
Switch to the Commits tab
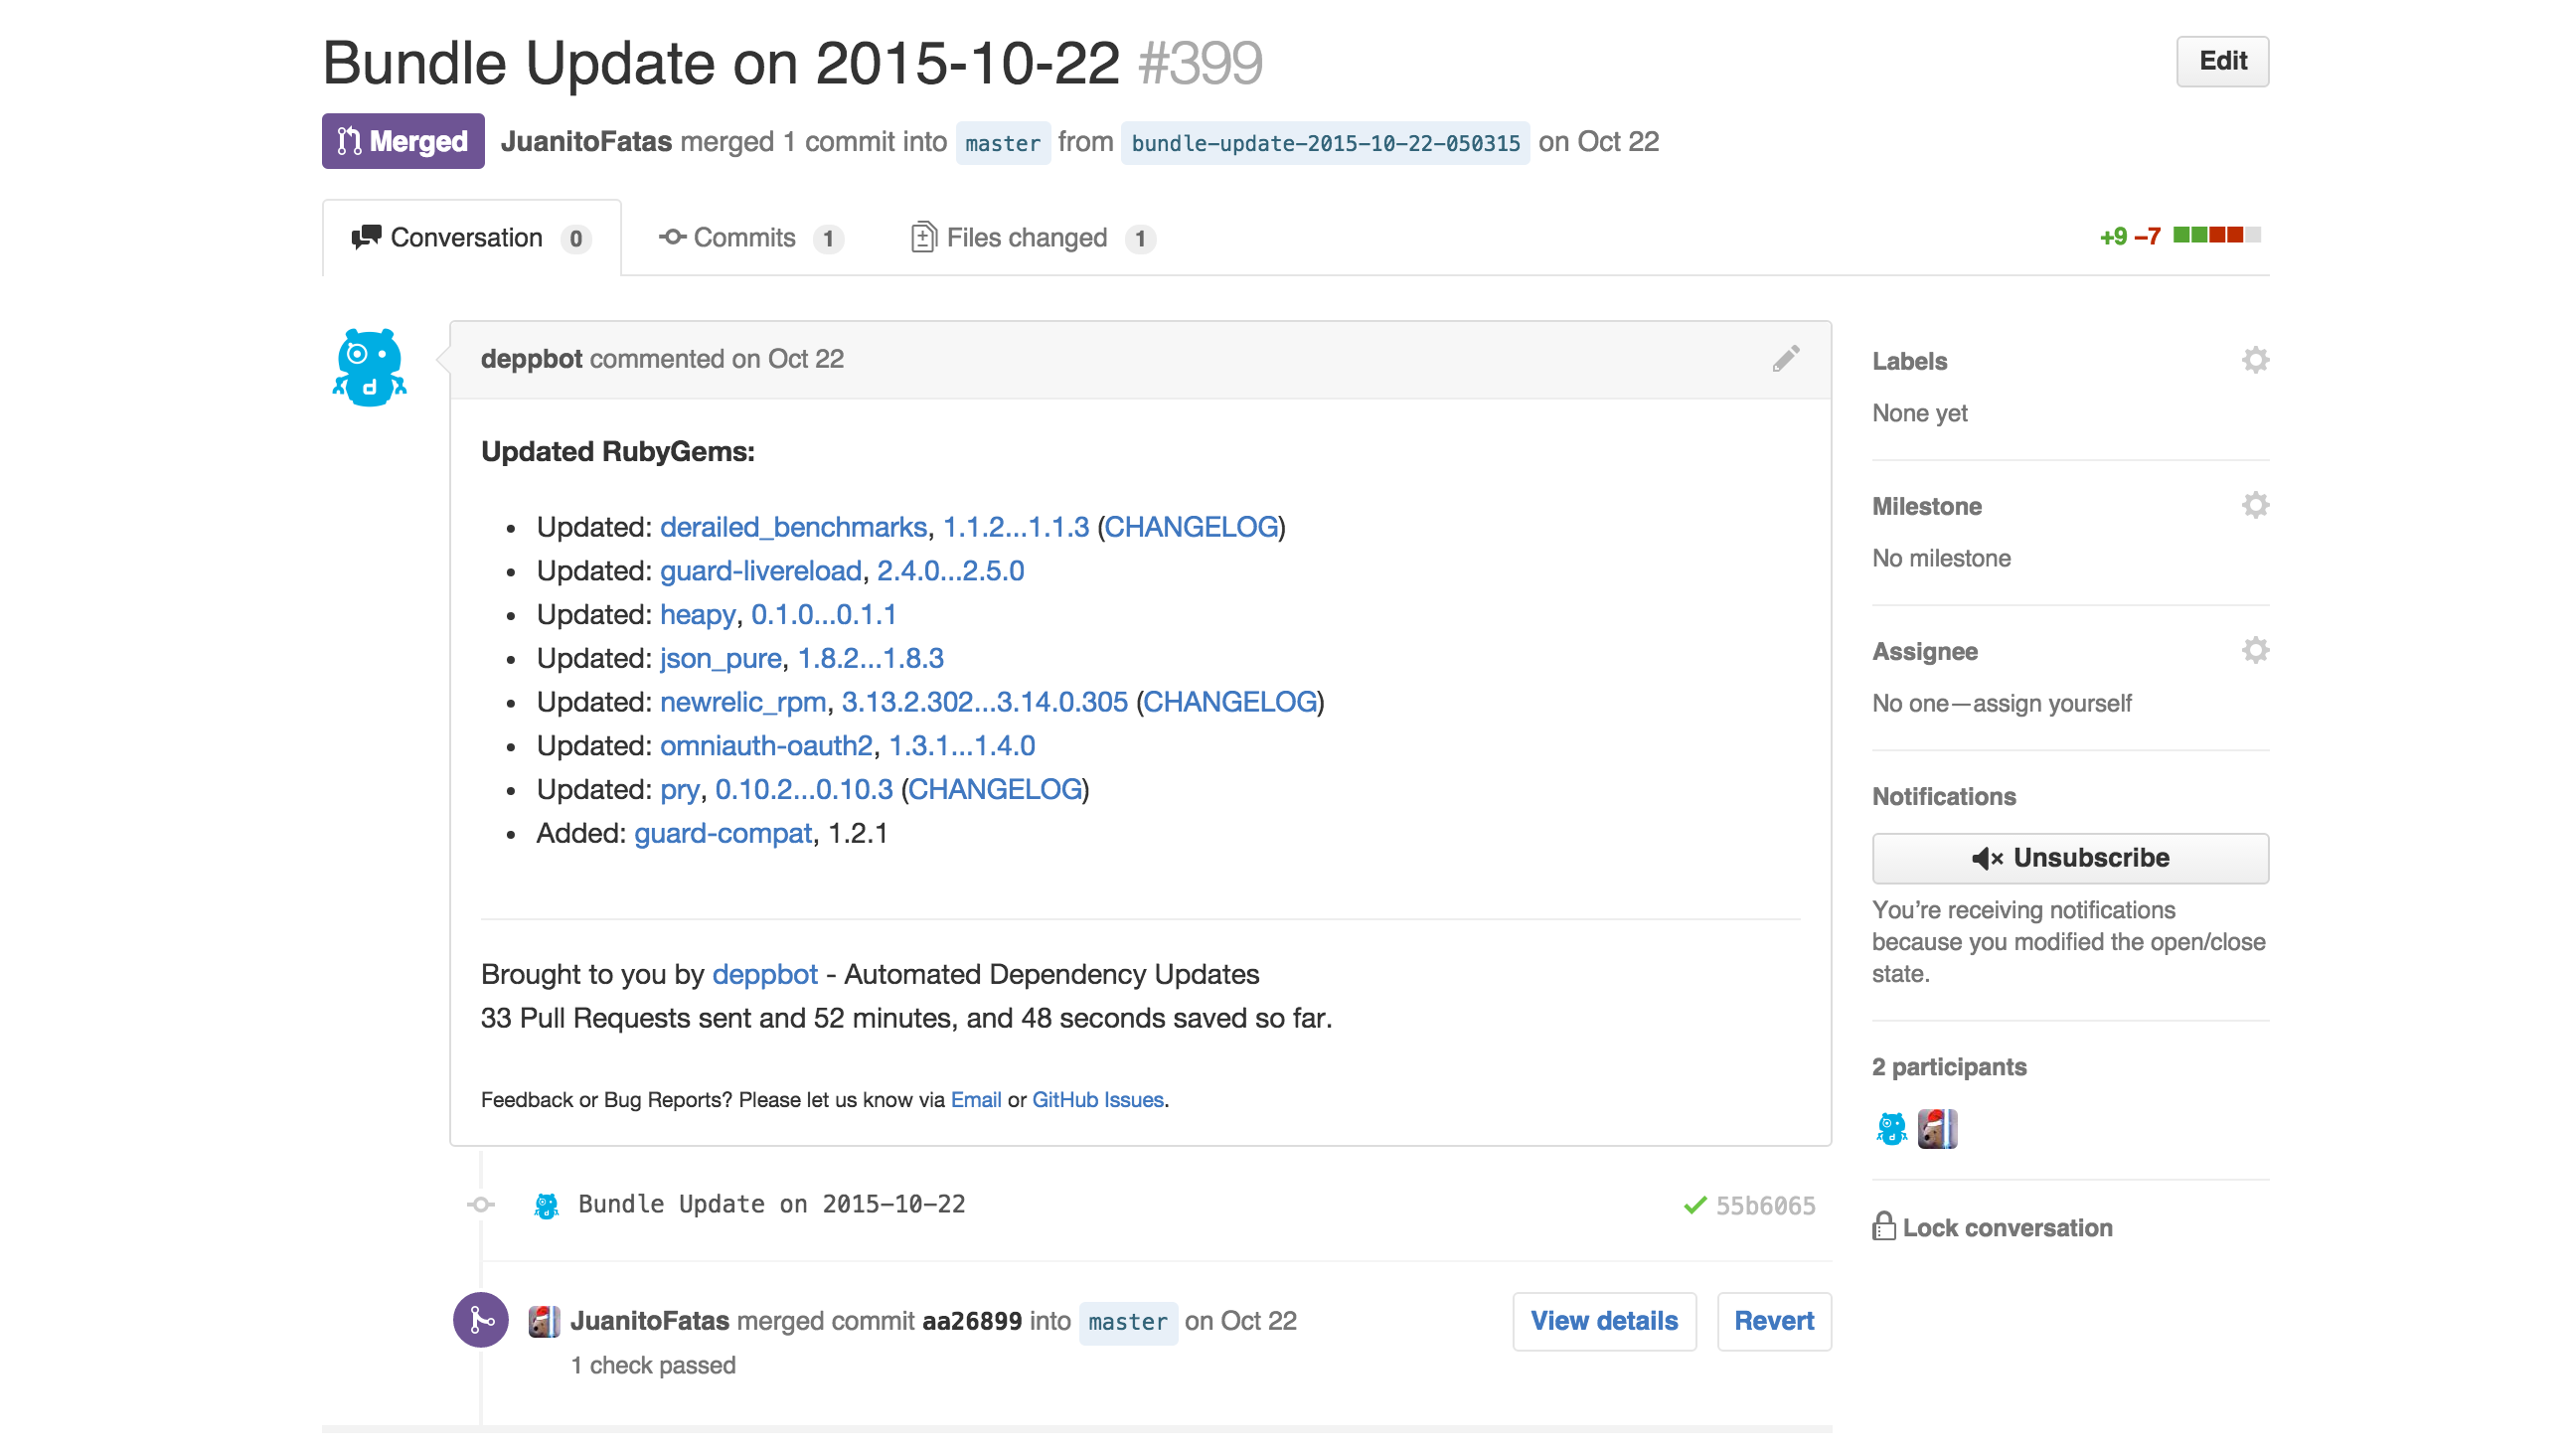click(750, 238)
